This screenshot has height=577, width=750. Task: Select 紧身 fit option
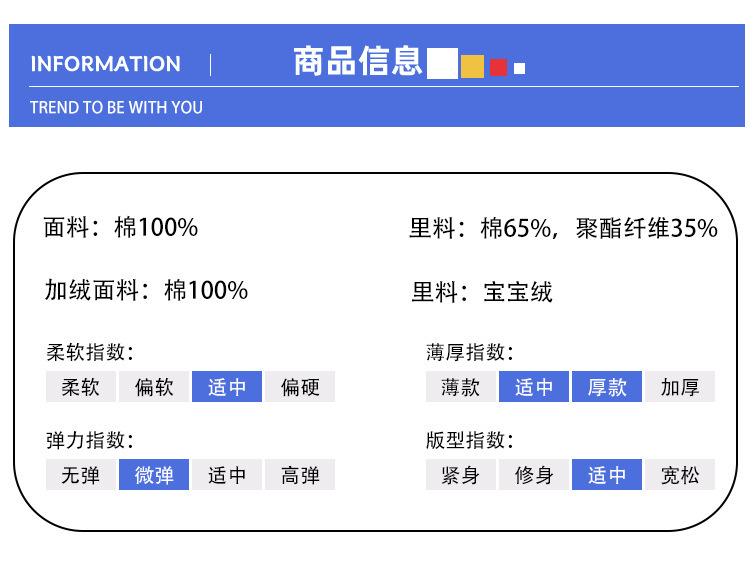461,475
